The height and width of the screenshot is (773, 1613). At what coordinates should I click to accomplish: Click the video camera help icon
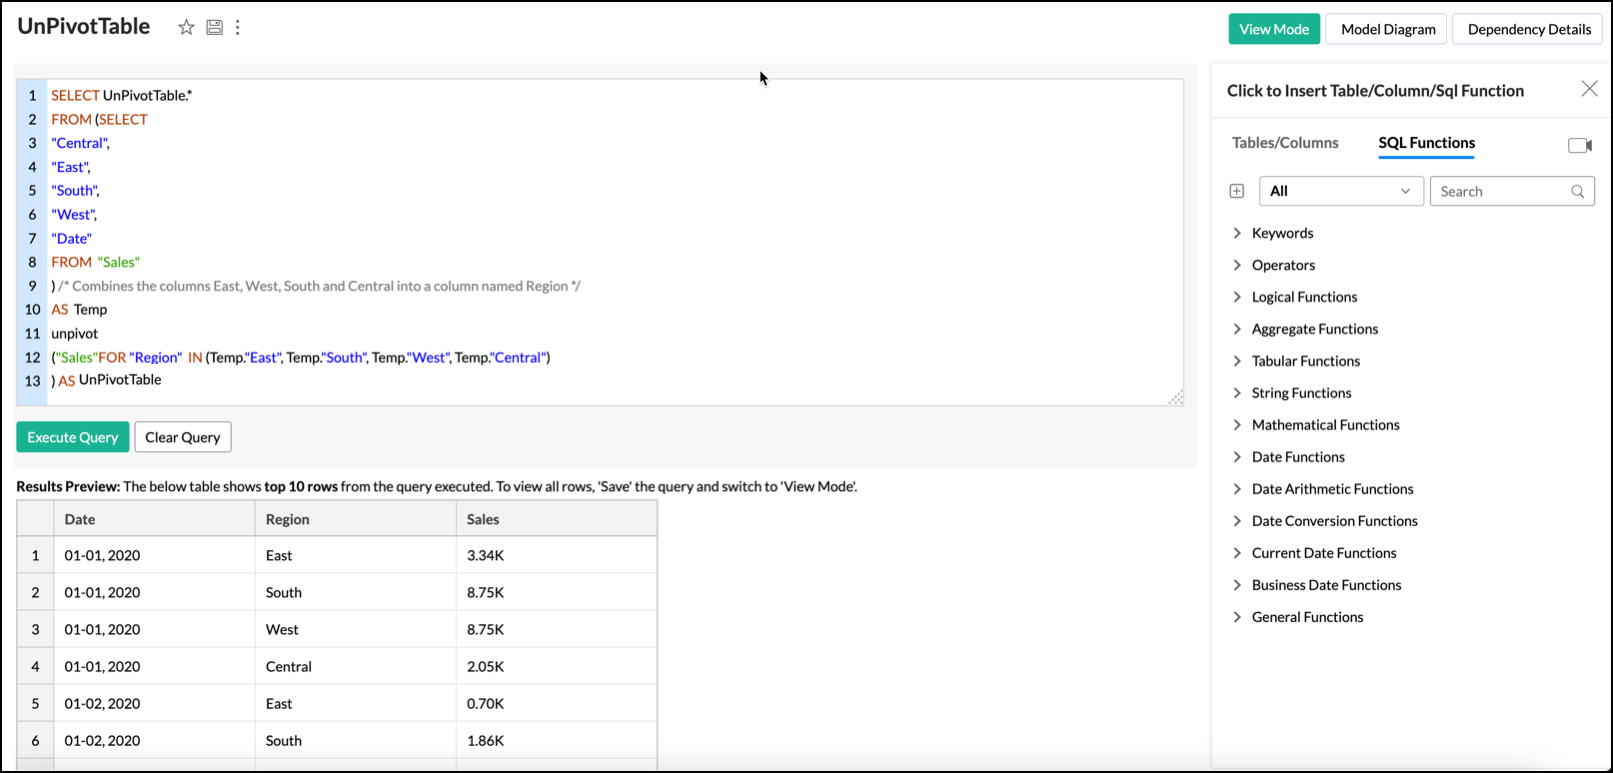1579,146
